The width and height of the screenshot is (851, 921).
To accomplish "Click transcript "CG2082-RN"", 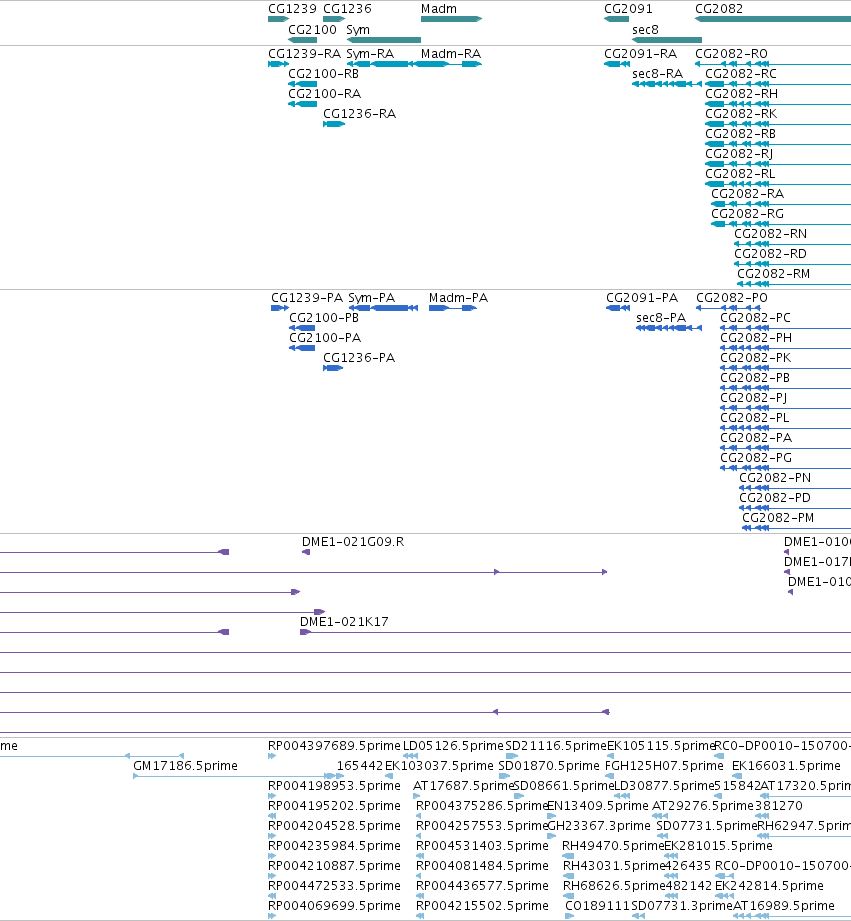I will 771,234.
